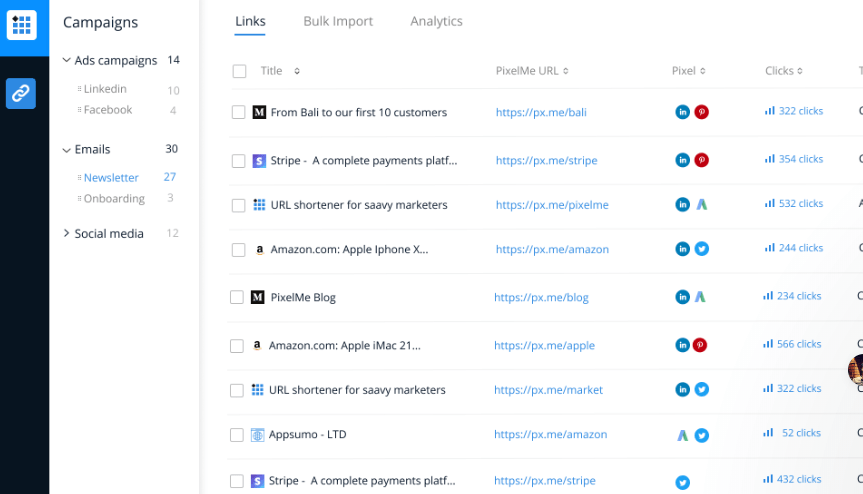The width and height of the screenshot is (863, 494).
Task: Click Medium favicon beside Bali title
Action: click(259, 112)
